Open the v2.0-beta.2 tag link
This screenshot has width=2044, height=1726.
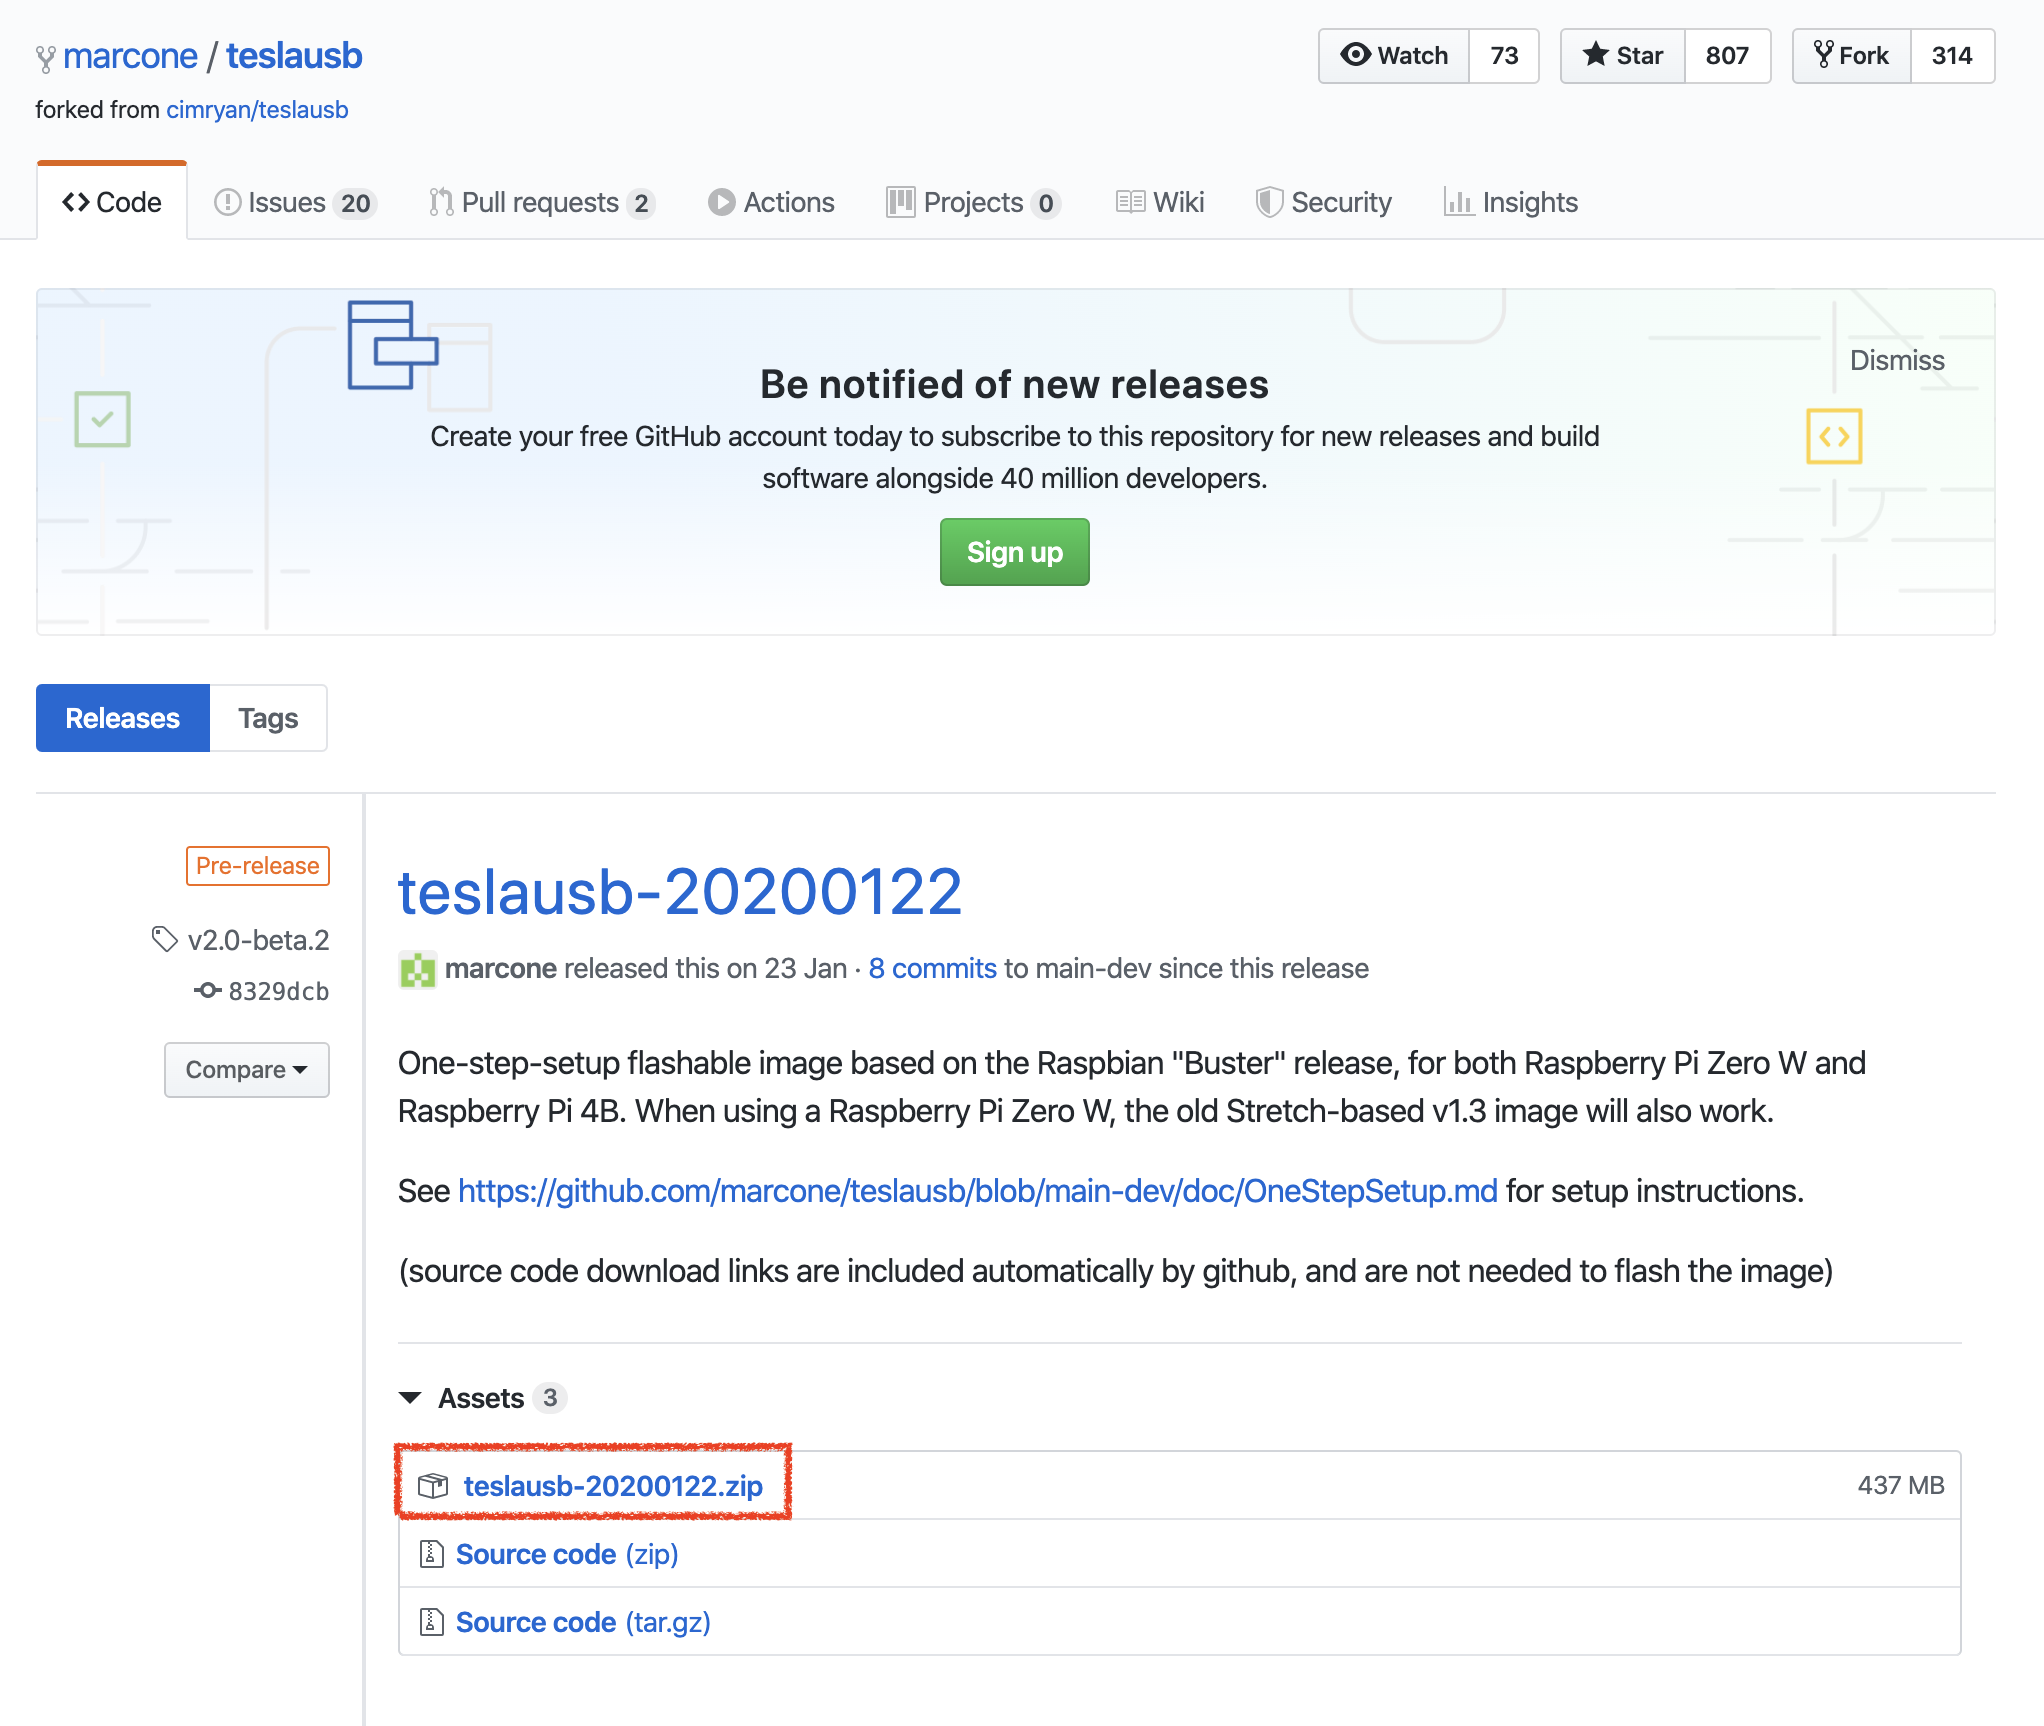(x=258, y=940)
